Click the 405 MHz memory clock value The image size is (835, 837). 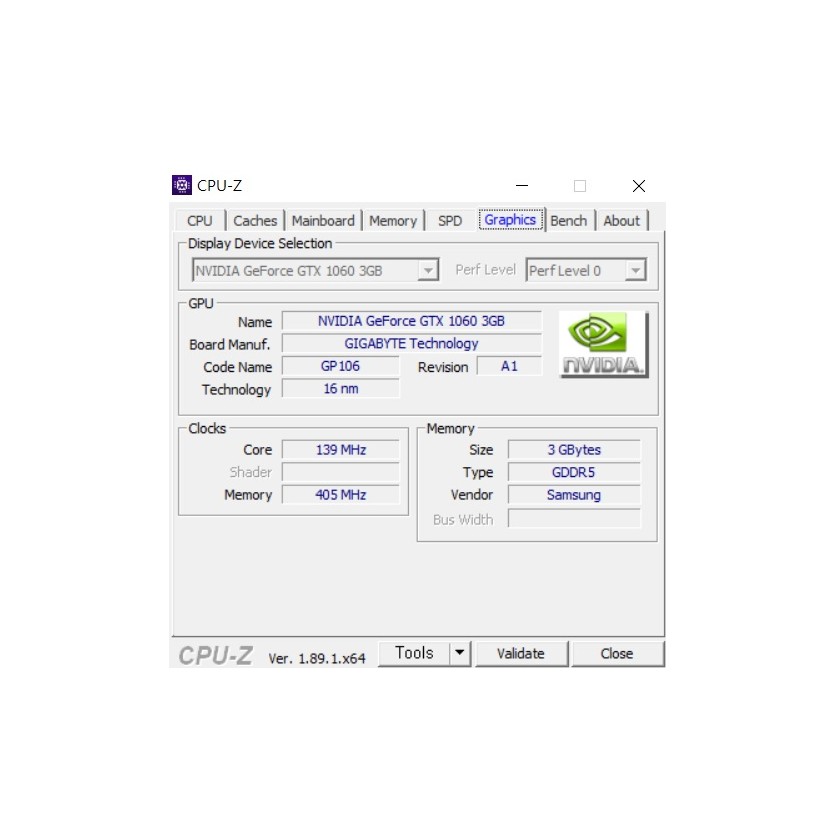pyautogui.click(x=340, y=495)
